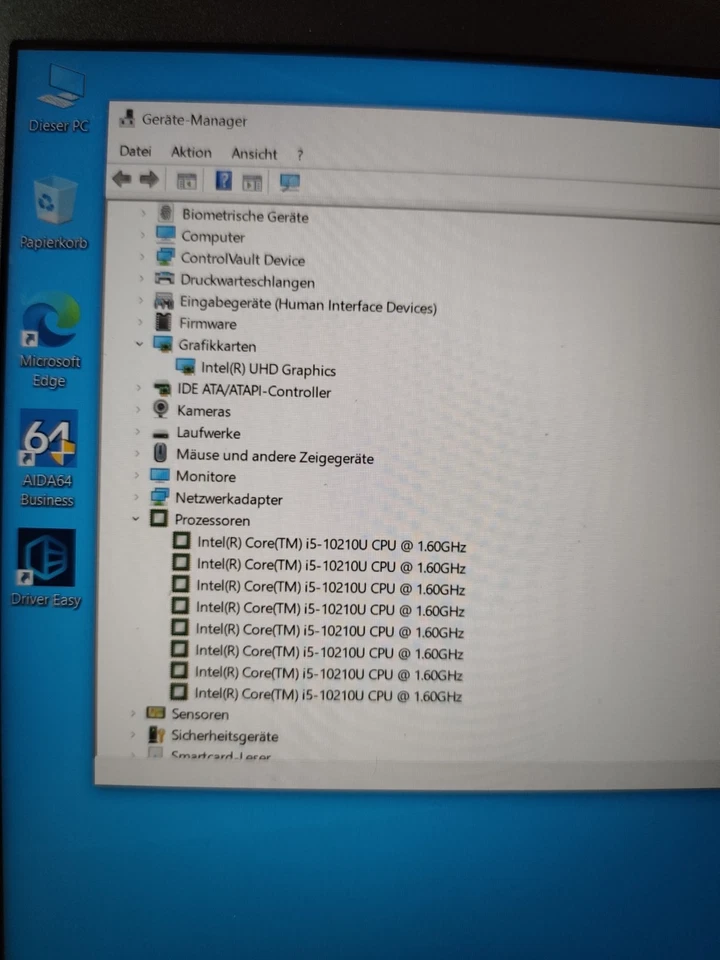Viewport: 720px width, 960px height.
Task: Open the Papierkorb recycle bin icon
Action: point(54,213)
